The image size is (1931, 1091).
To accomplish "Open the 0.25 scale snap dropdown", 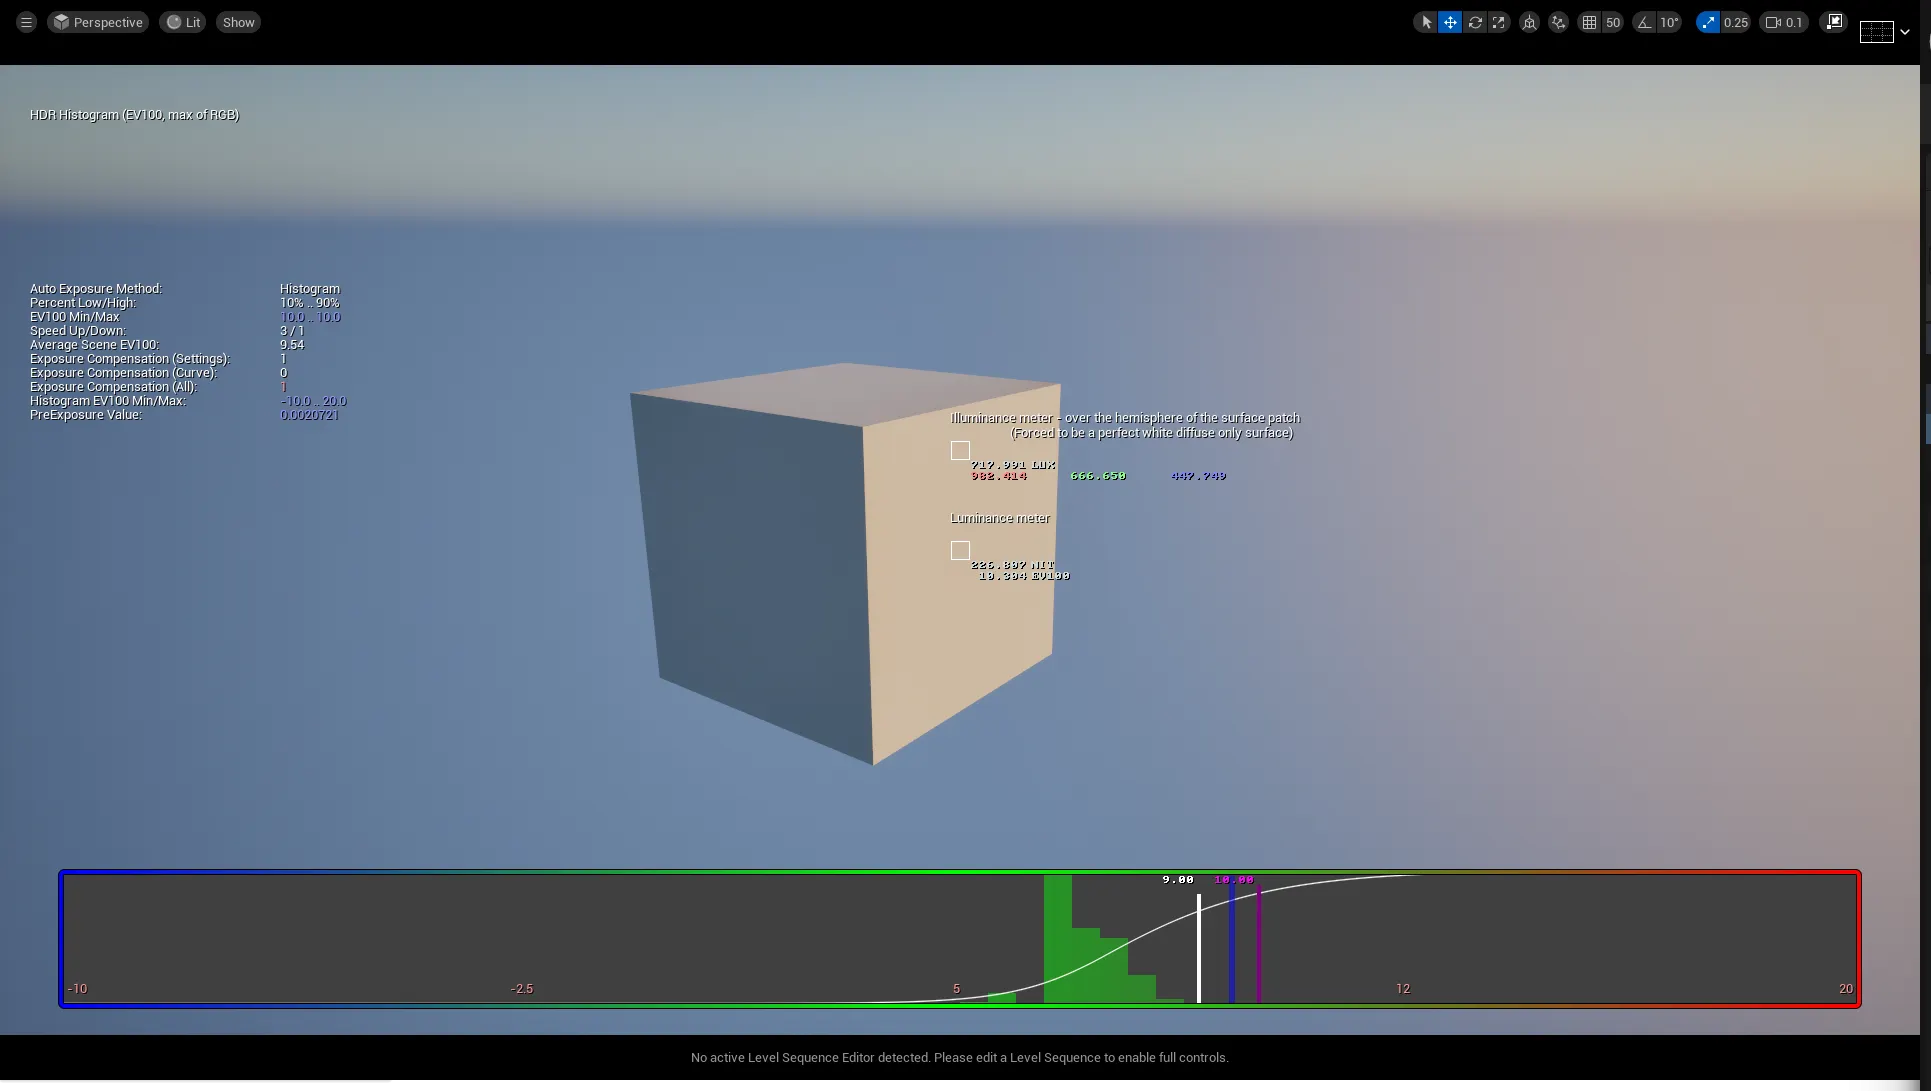I will tap(1736, 22).
